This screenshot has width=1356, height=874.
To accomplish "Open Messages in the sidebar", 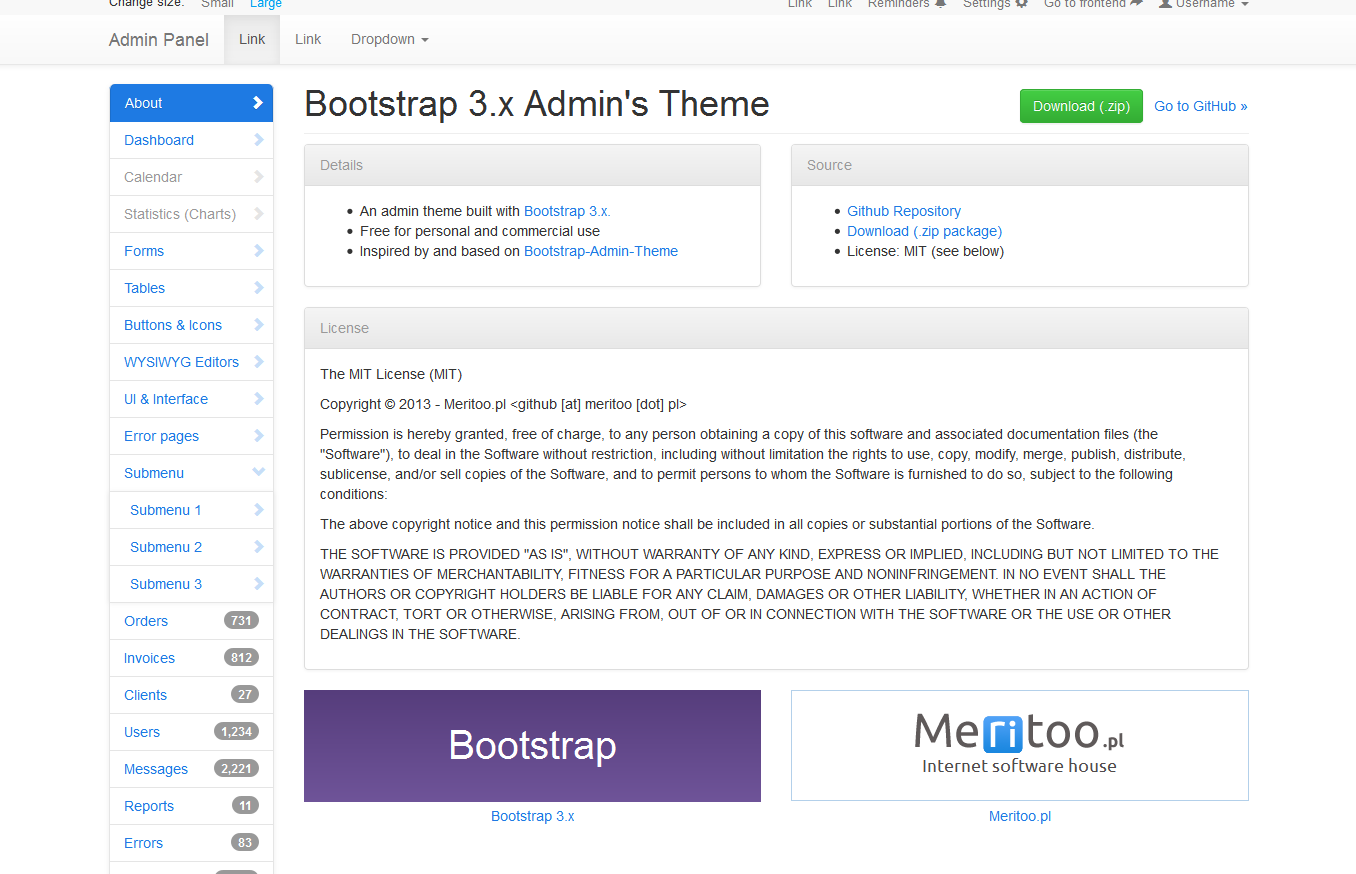I will 191,769.
